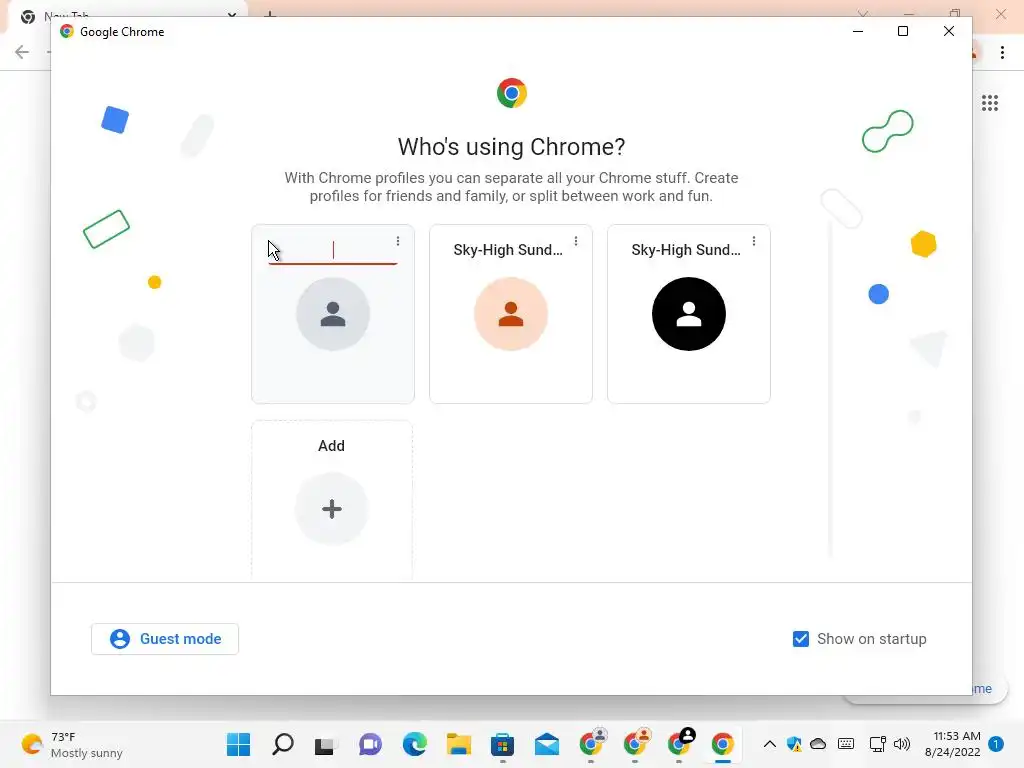The image size is (1024, 768).
Task: Open more options on the black avatar profile
Action: (754, 241)
